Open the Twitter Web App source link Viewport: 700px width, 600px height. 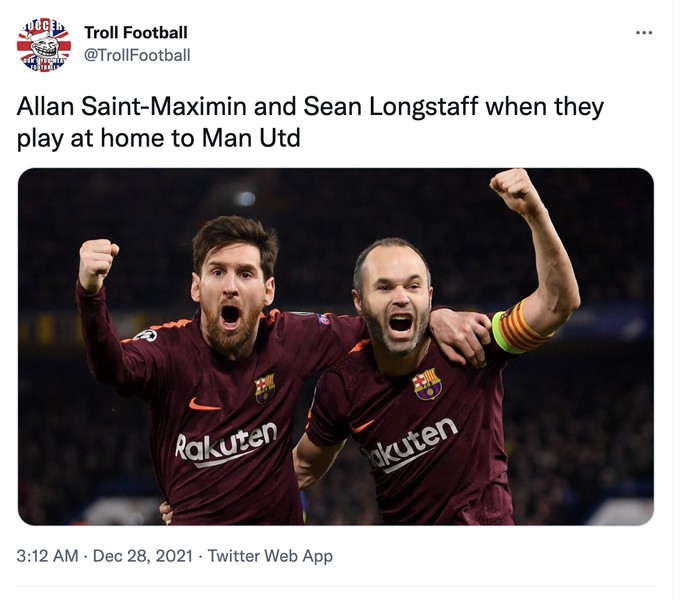click(x=271, y=556)
